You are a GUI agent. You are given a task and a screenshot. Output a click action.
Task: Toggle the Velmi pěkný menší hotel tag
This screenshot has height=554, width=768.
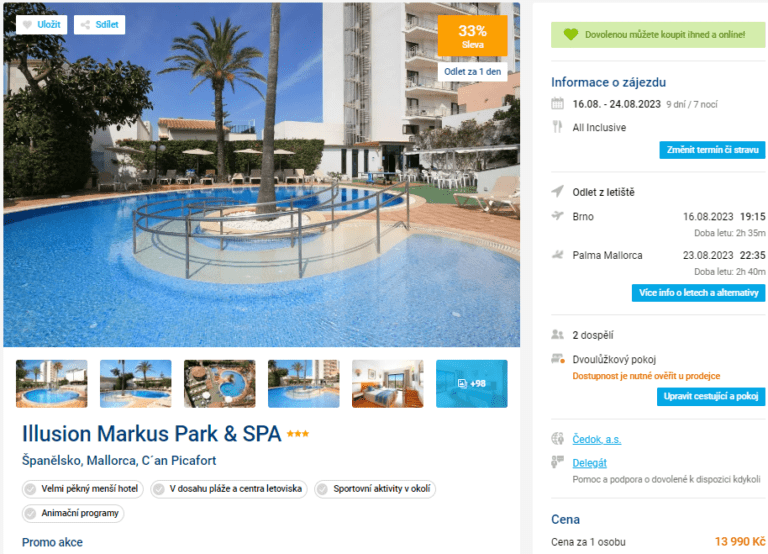83,488
